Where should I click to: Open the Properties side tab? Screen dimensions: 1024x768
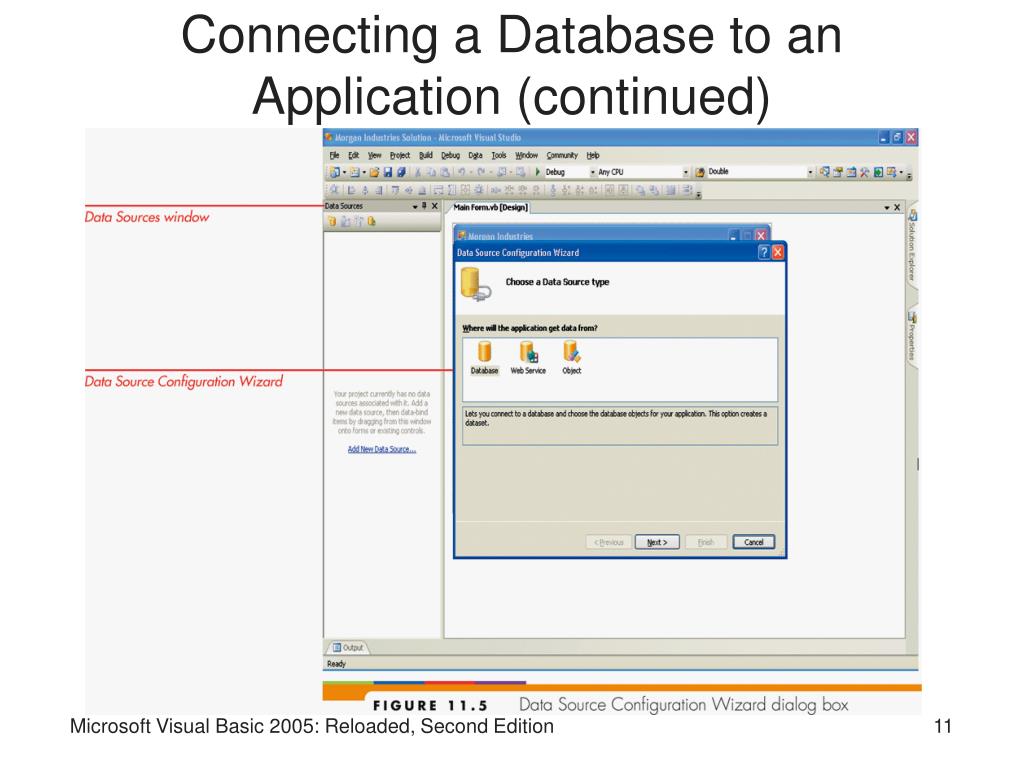pyautogui.click(x=912, y=336)
